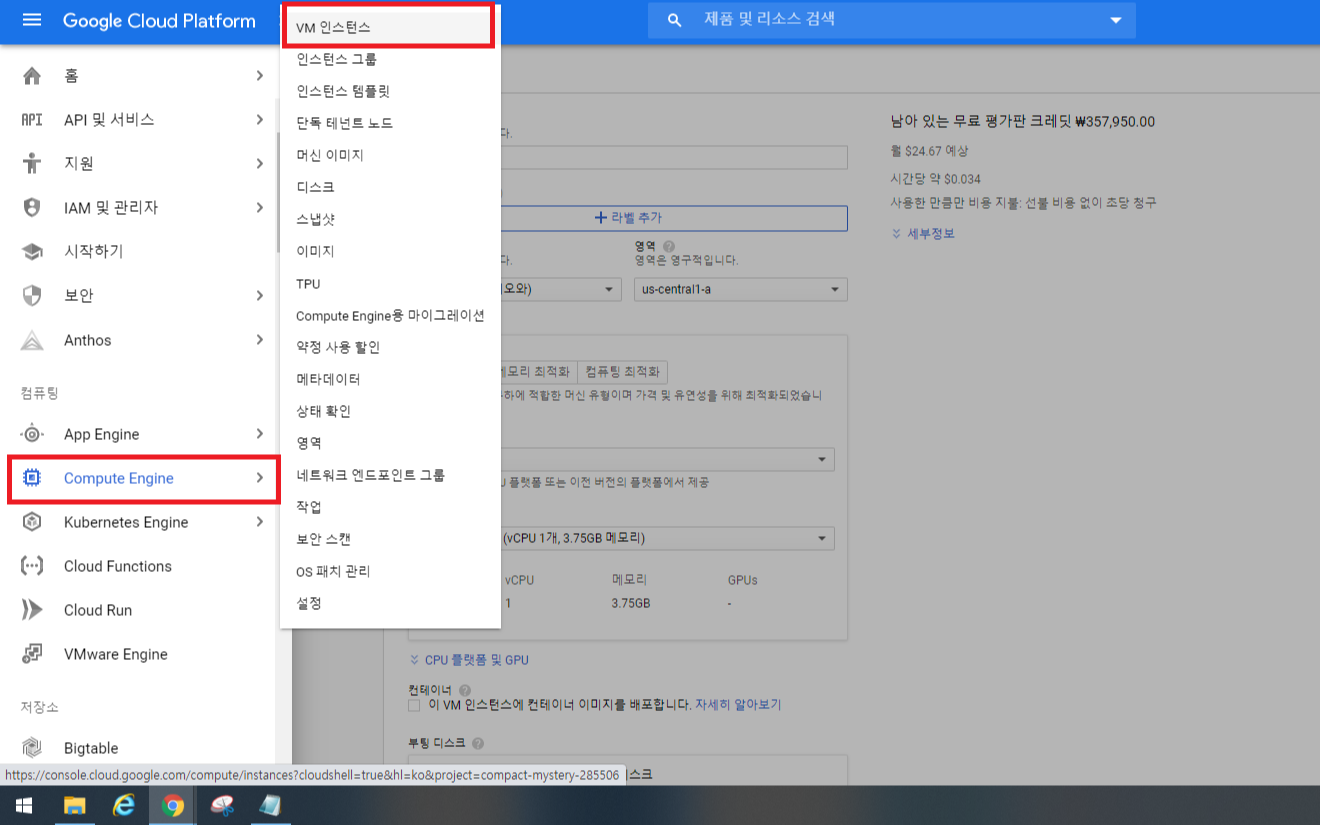Click the 지원 person icon
Image resolution: width=1320 pixels, height=825 pixels.
tap(32, 163)
